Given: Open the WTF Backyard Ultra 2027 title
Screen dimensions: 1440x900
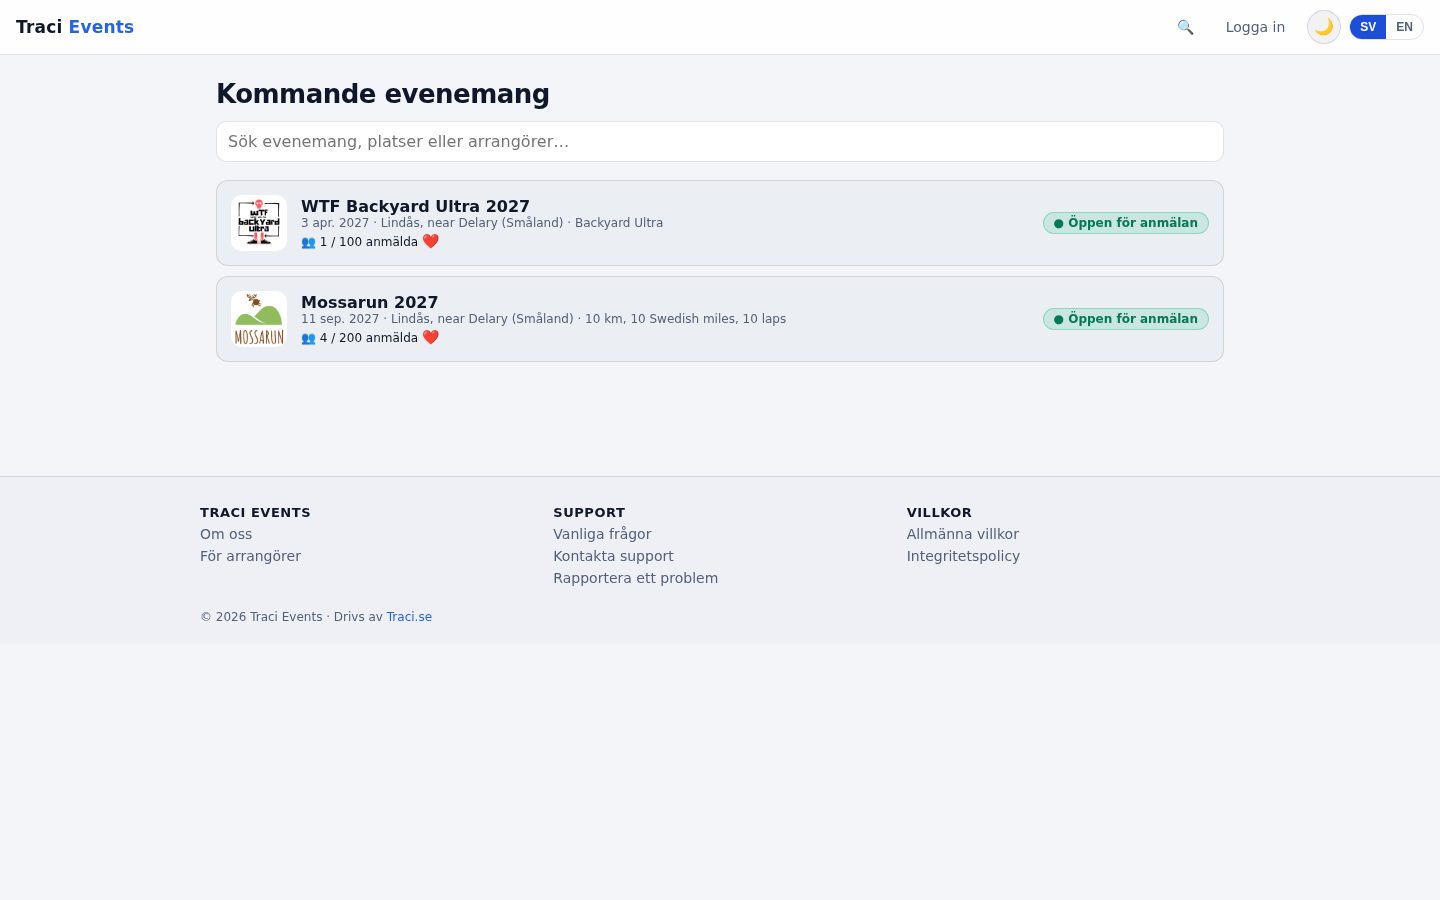Looking at the screenshot, I should pyautogui.click(x=415, y=206).
